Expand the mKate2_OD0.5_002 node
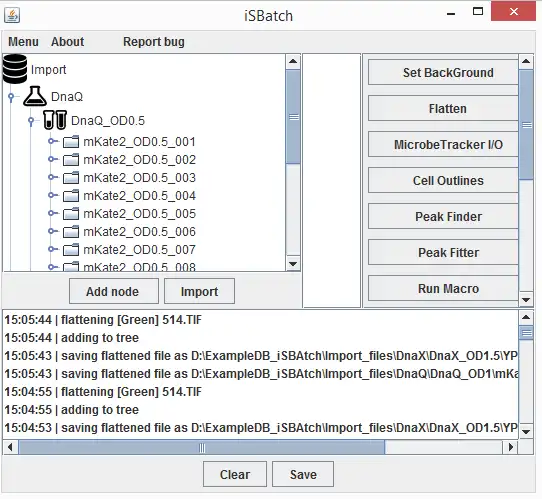 click(52, 159)
